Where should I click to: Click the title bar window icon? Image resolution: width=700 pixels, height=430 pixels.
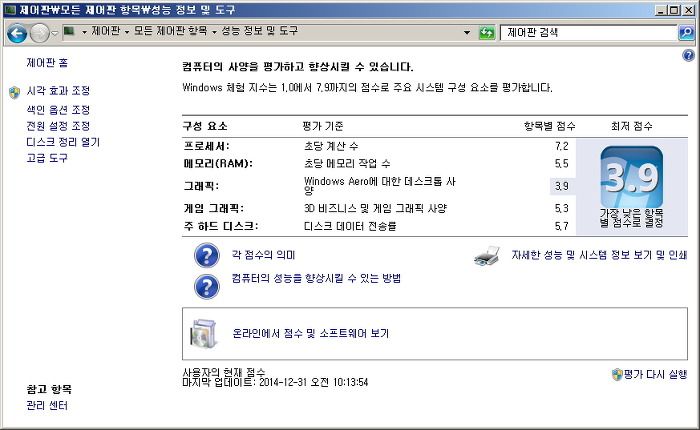tap(10, 9)
